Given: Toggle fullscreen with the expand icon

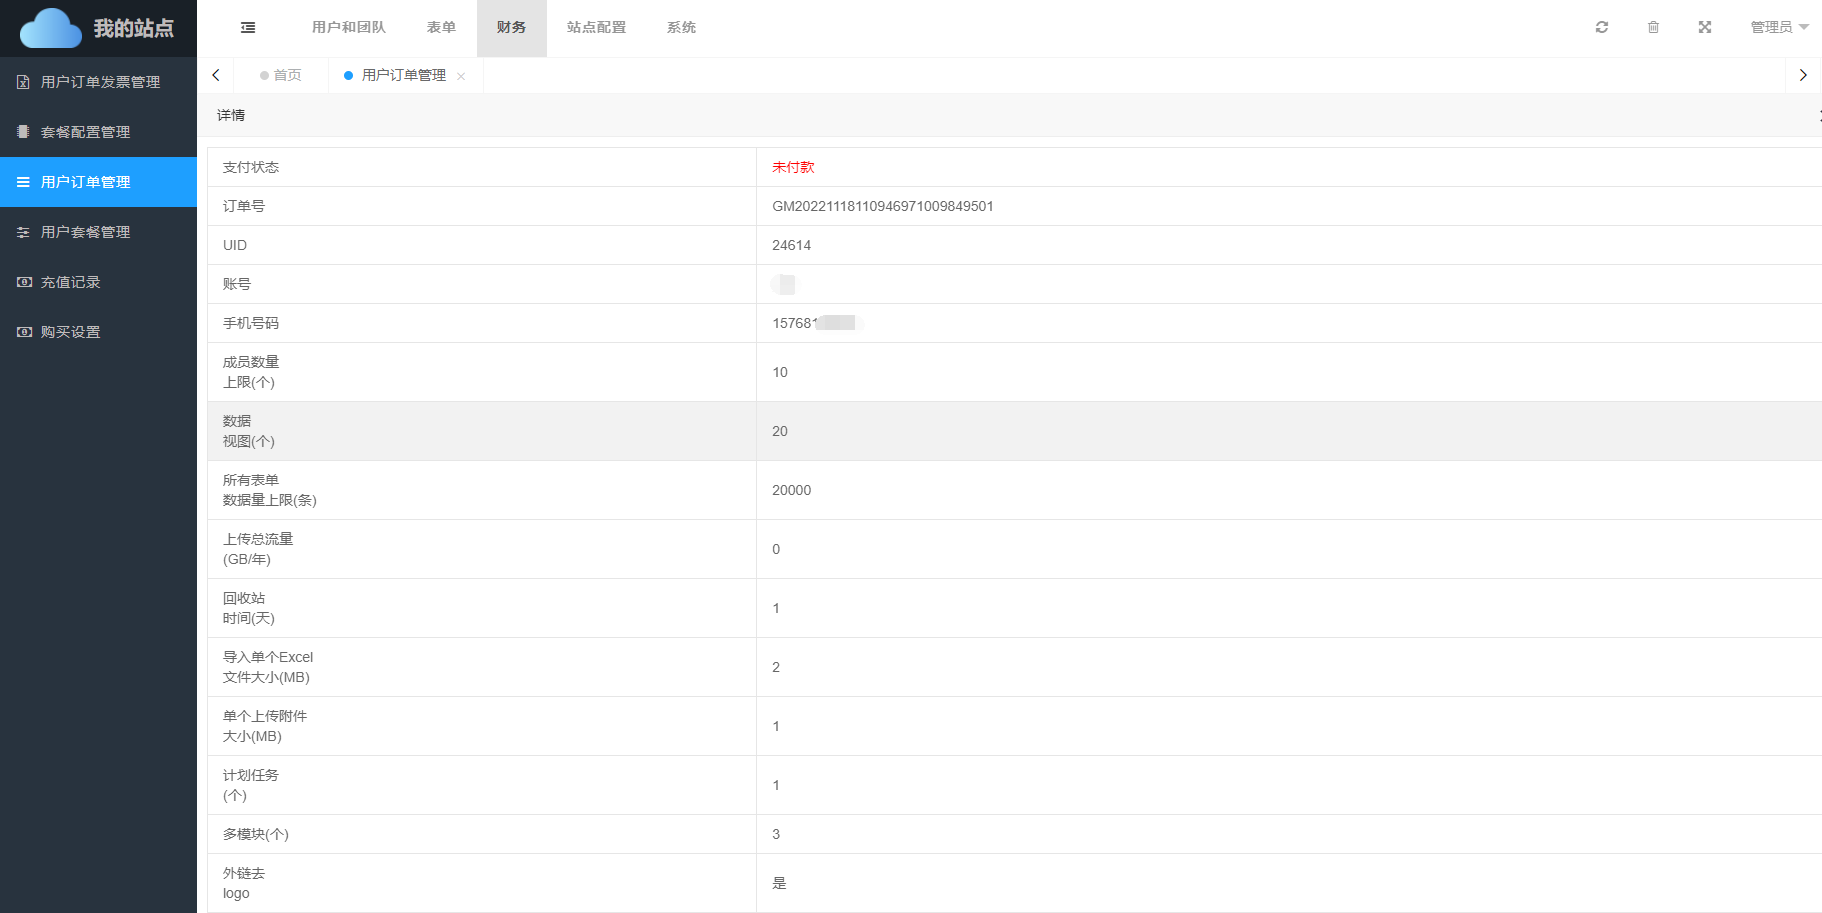Looking at the screenshot, I should click(x=1705, y=28).
